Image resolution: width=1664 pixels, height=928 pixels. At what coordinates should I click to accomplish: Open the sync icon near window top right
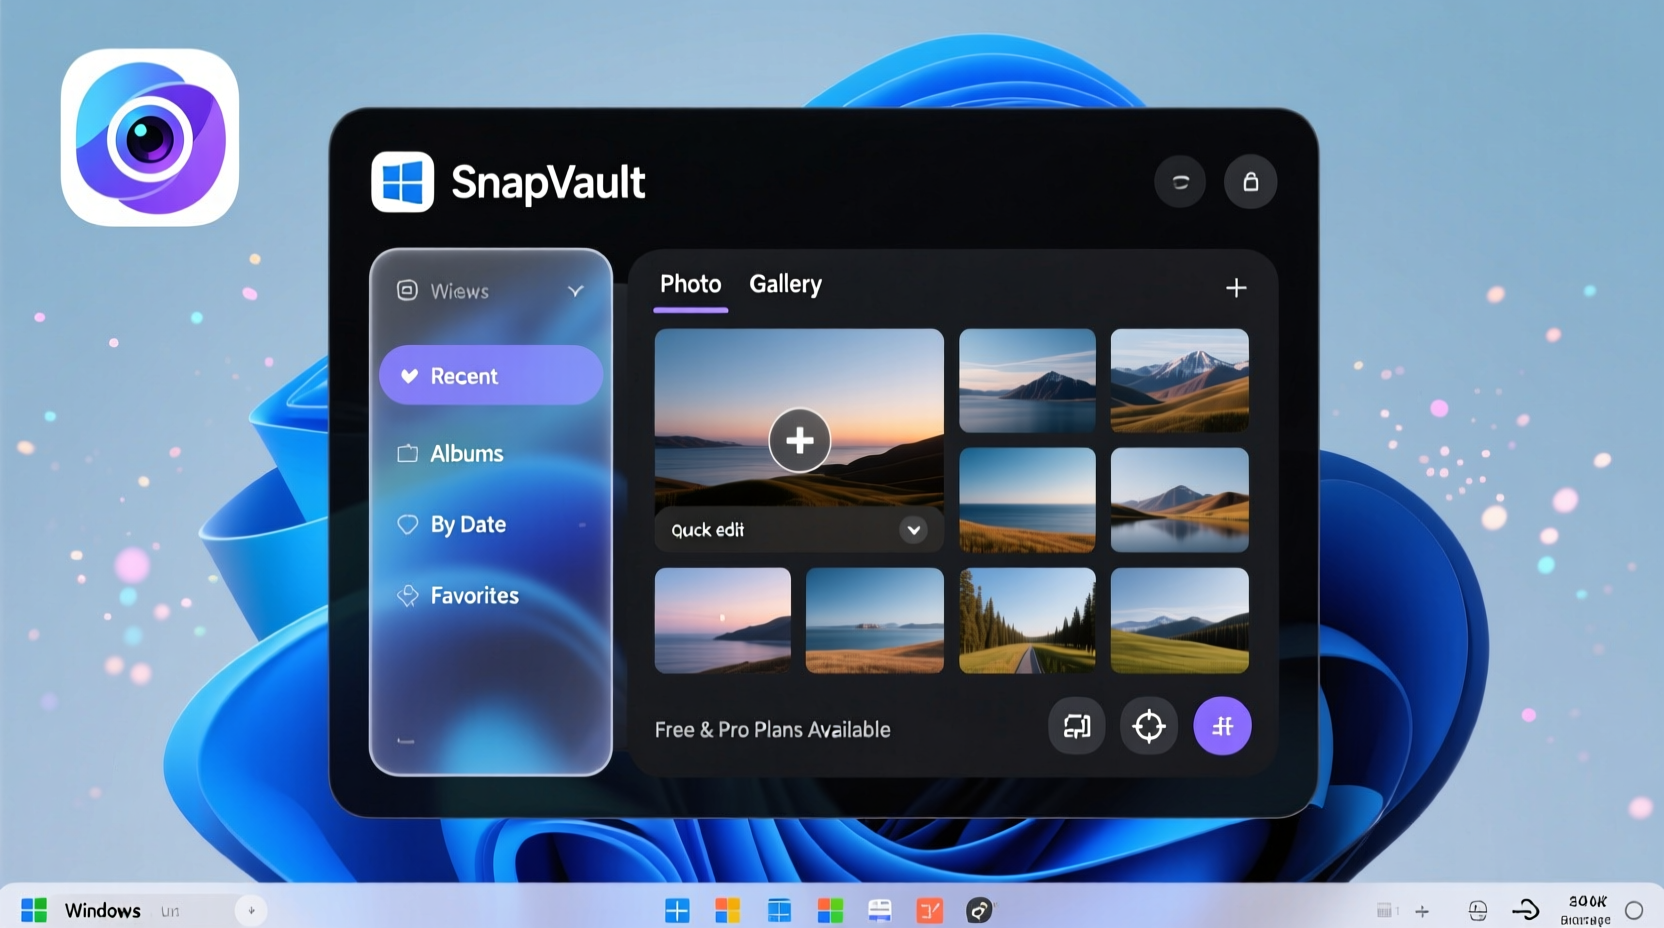click(x=1180, y=182)
